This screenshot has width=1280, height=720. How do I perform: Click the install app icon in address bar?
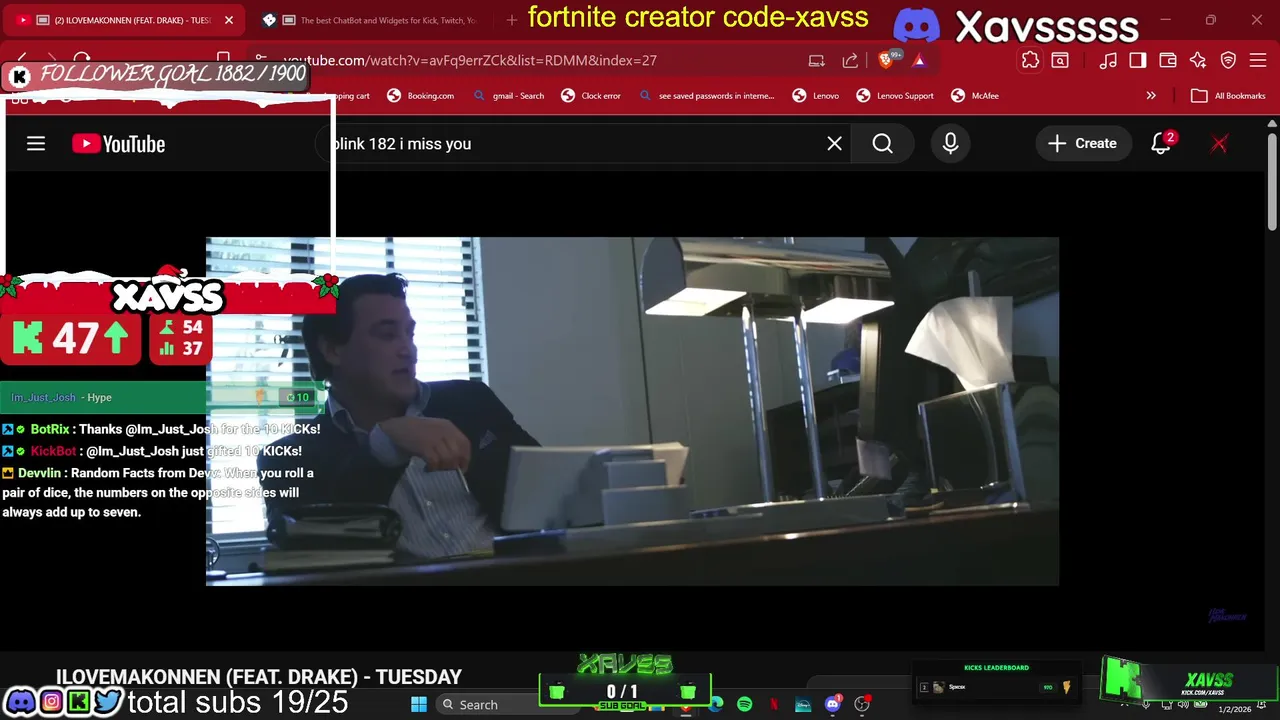816,60
